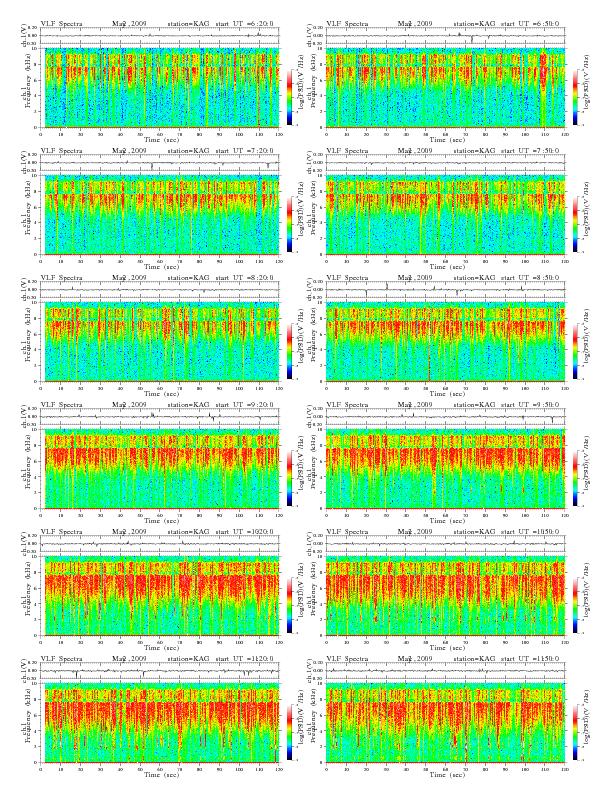Click the ch.1(V) waveform strip above the 6:50:0 spectrogram
The width and height of the screenshot is (612, 792).
point(445,35)
